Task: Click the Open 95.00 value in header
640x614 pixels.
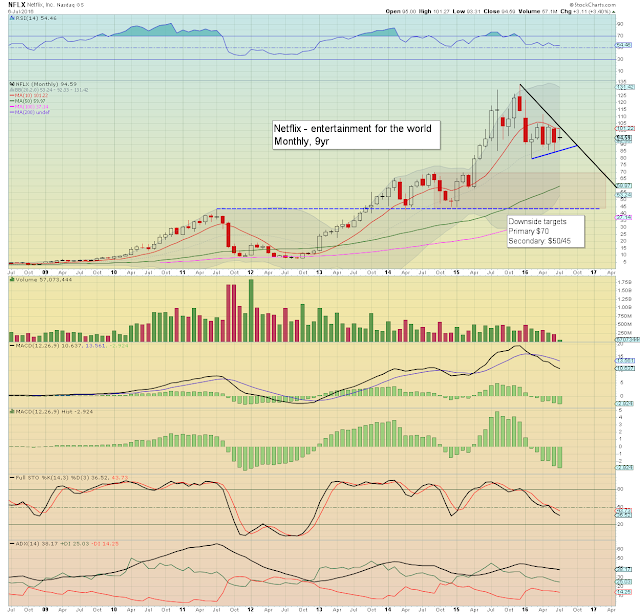Action: click(x=400, y=11)
